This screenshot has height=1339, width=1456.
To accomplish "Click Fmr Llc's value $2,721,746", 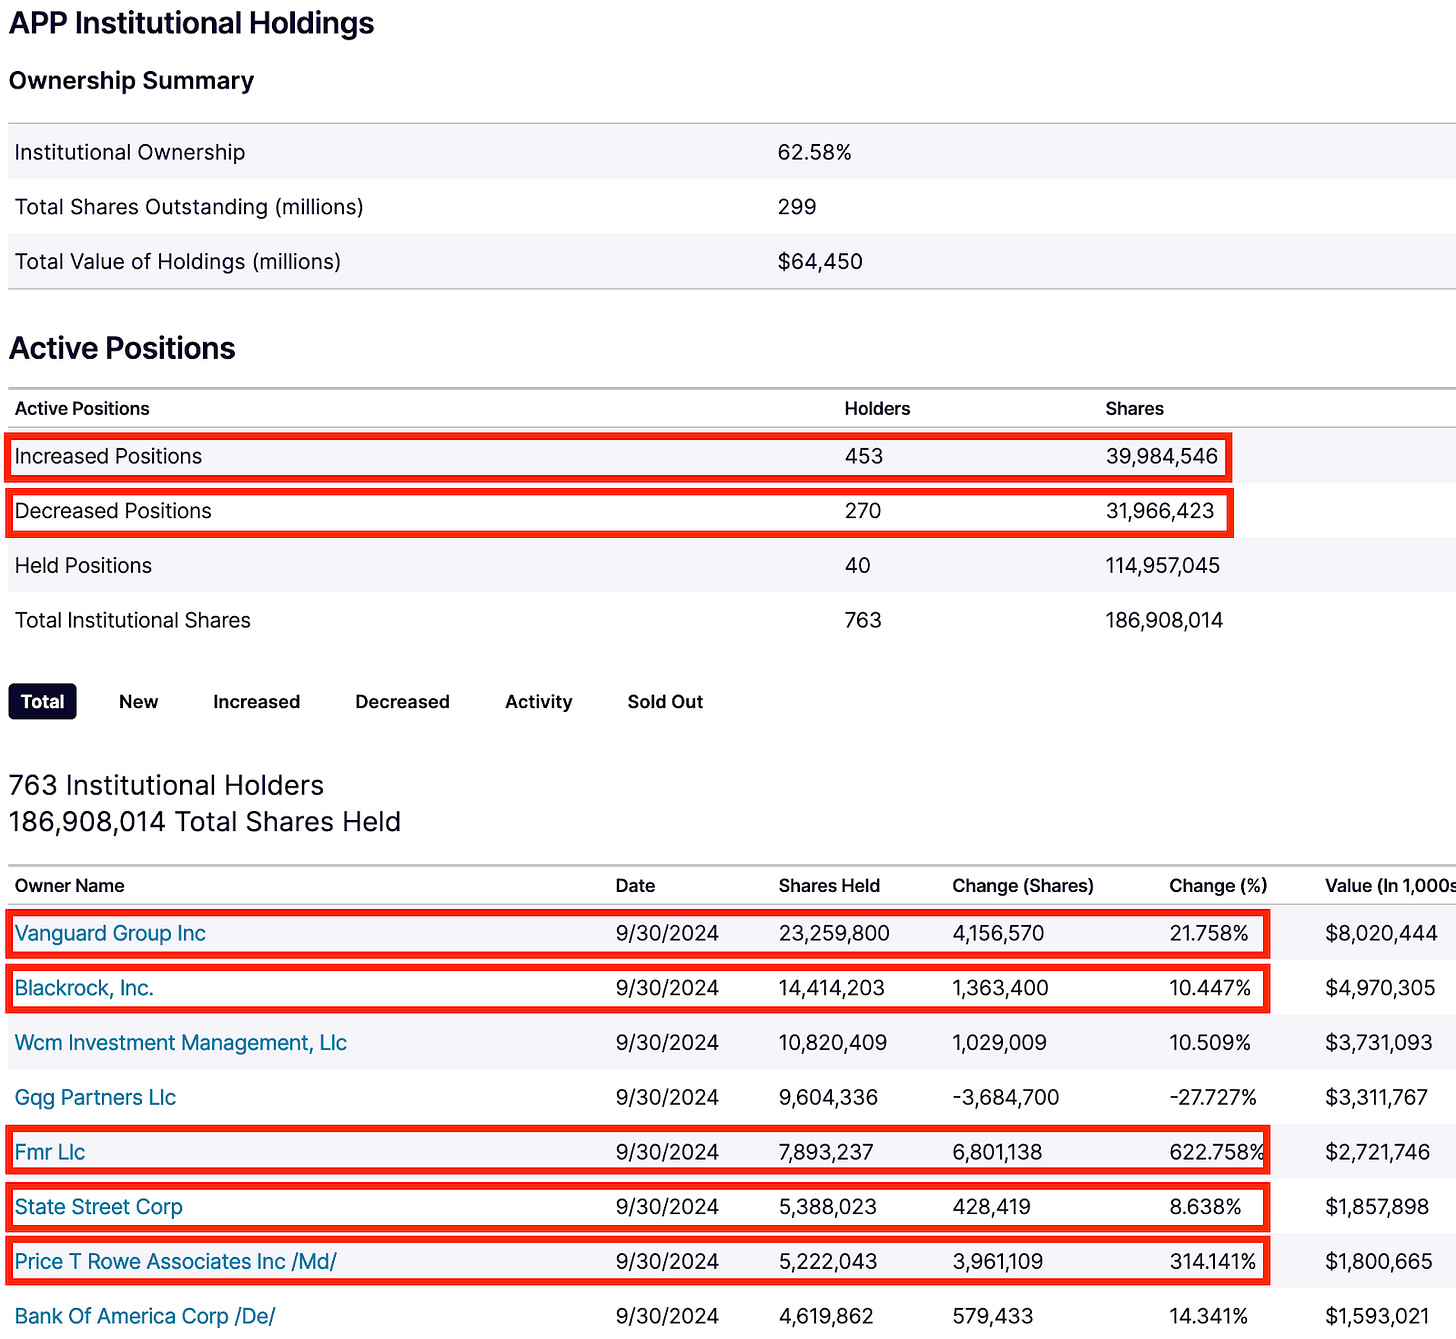I will [x=1378, y=1152].
